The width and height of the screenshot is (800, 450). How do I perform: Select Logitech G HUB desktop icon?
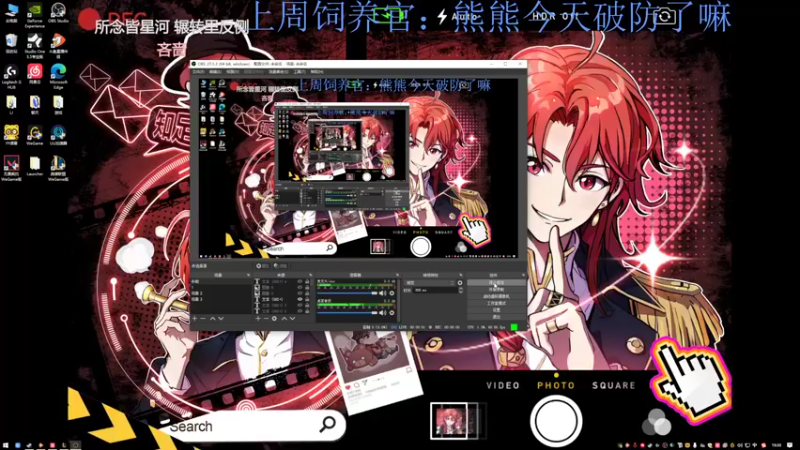pyautogui.click(x=11, y=76)
